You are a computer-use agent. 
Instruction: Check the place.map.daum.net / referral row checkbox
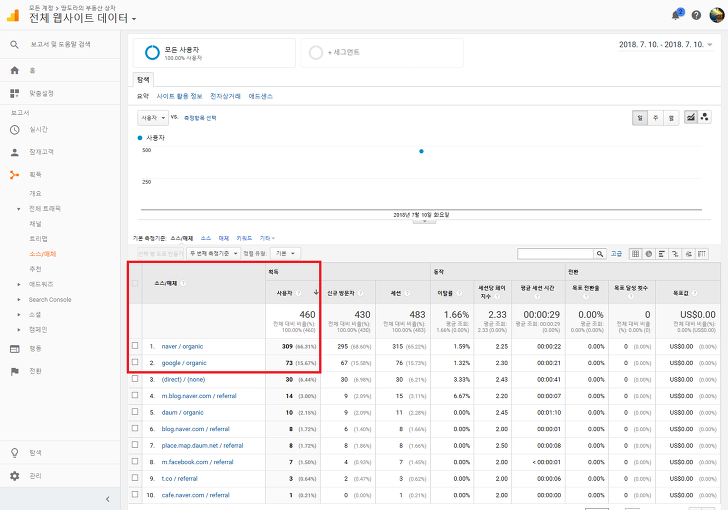click(135, 445)
